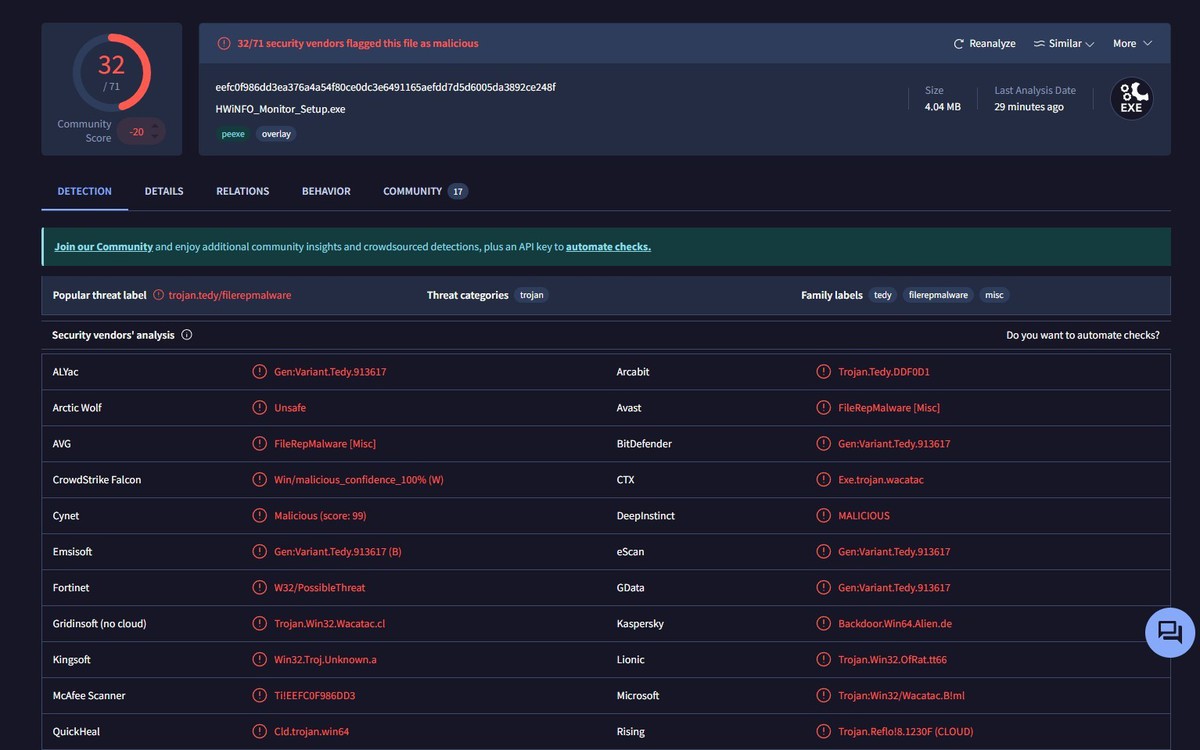Vote down on the Community Score
Viewport: 1200px width, 750px height.
(155, 137)
